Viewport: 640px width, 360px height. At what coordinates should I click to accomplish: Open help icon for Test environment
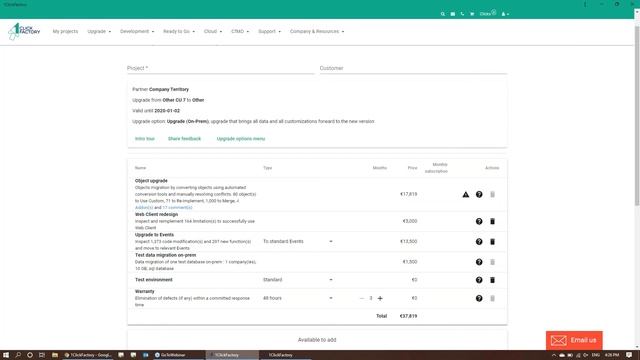[479, 280]
